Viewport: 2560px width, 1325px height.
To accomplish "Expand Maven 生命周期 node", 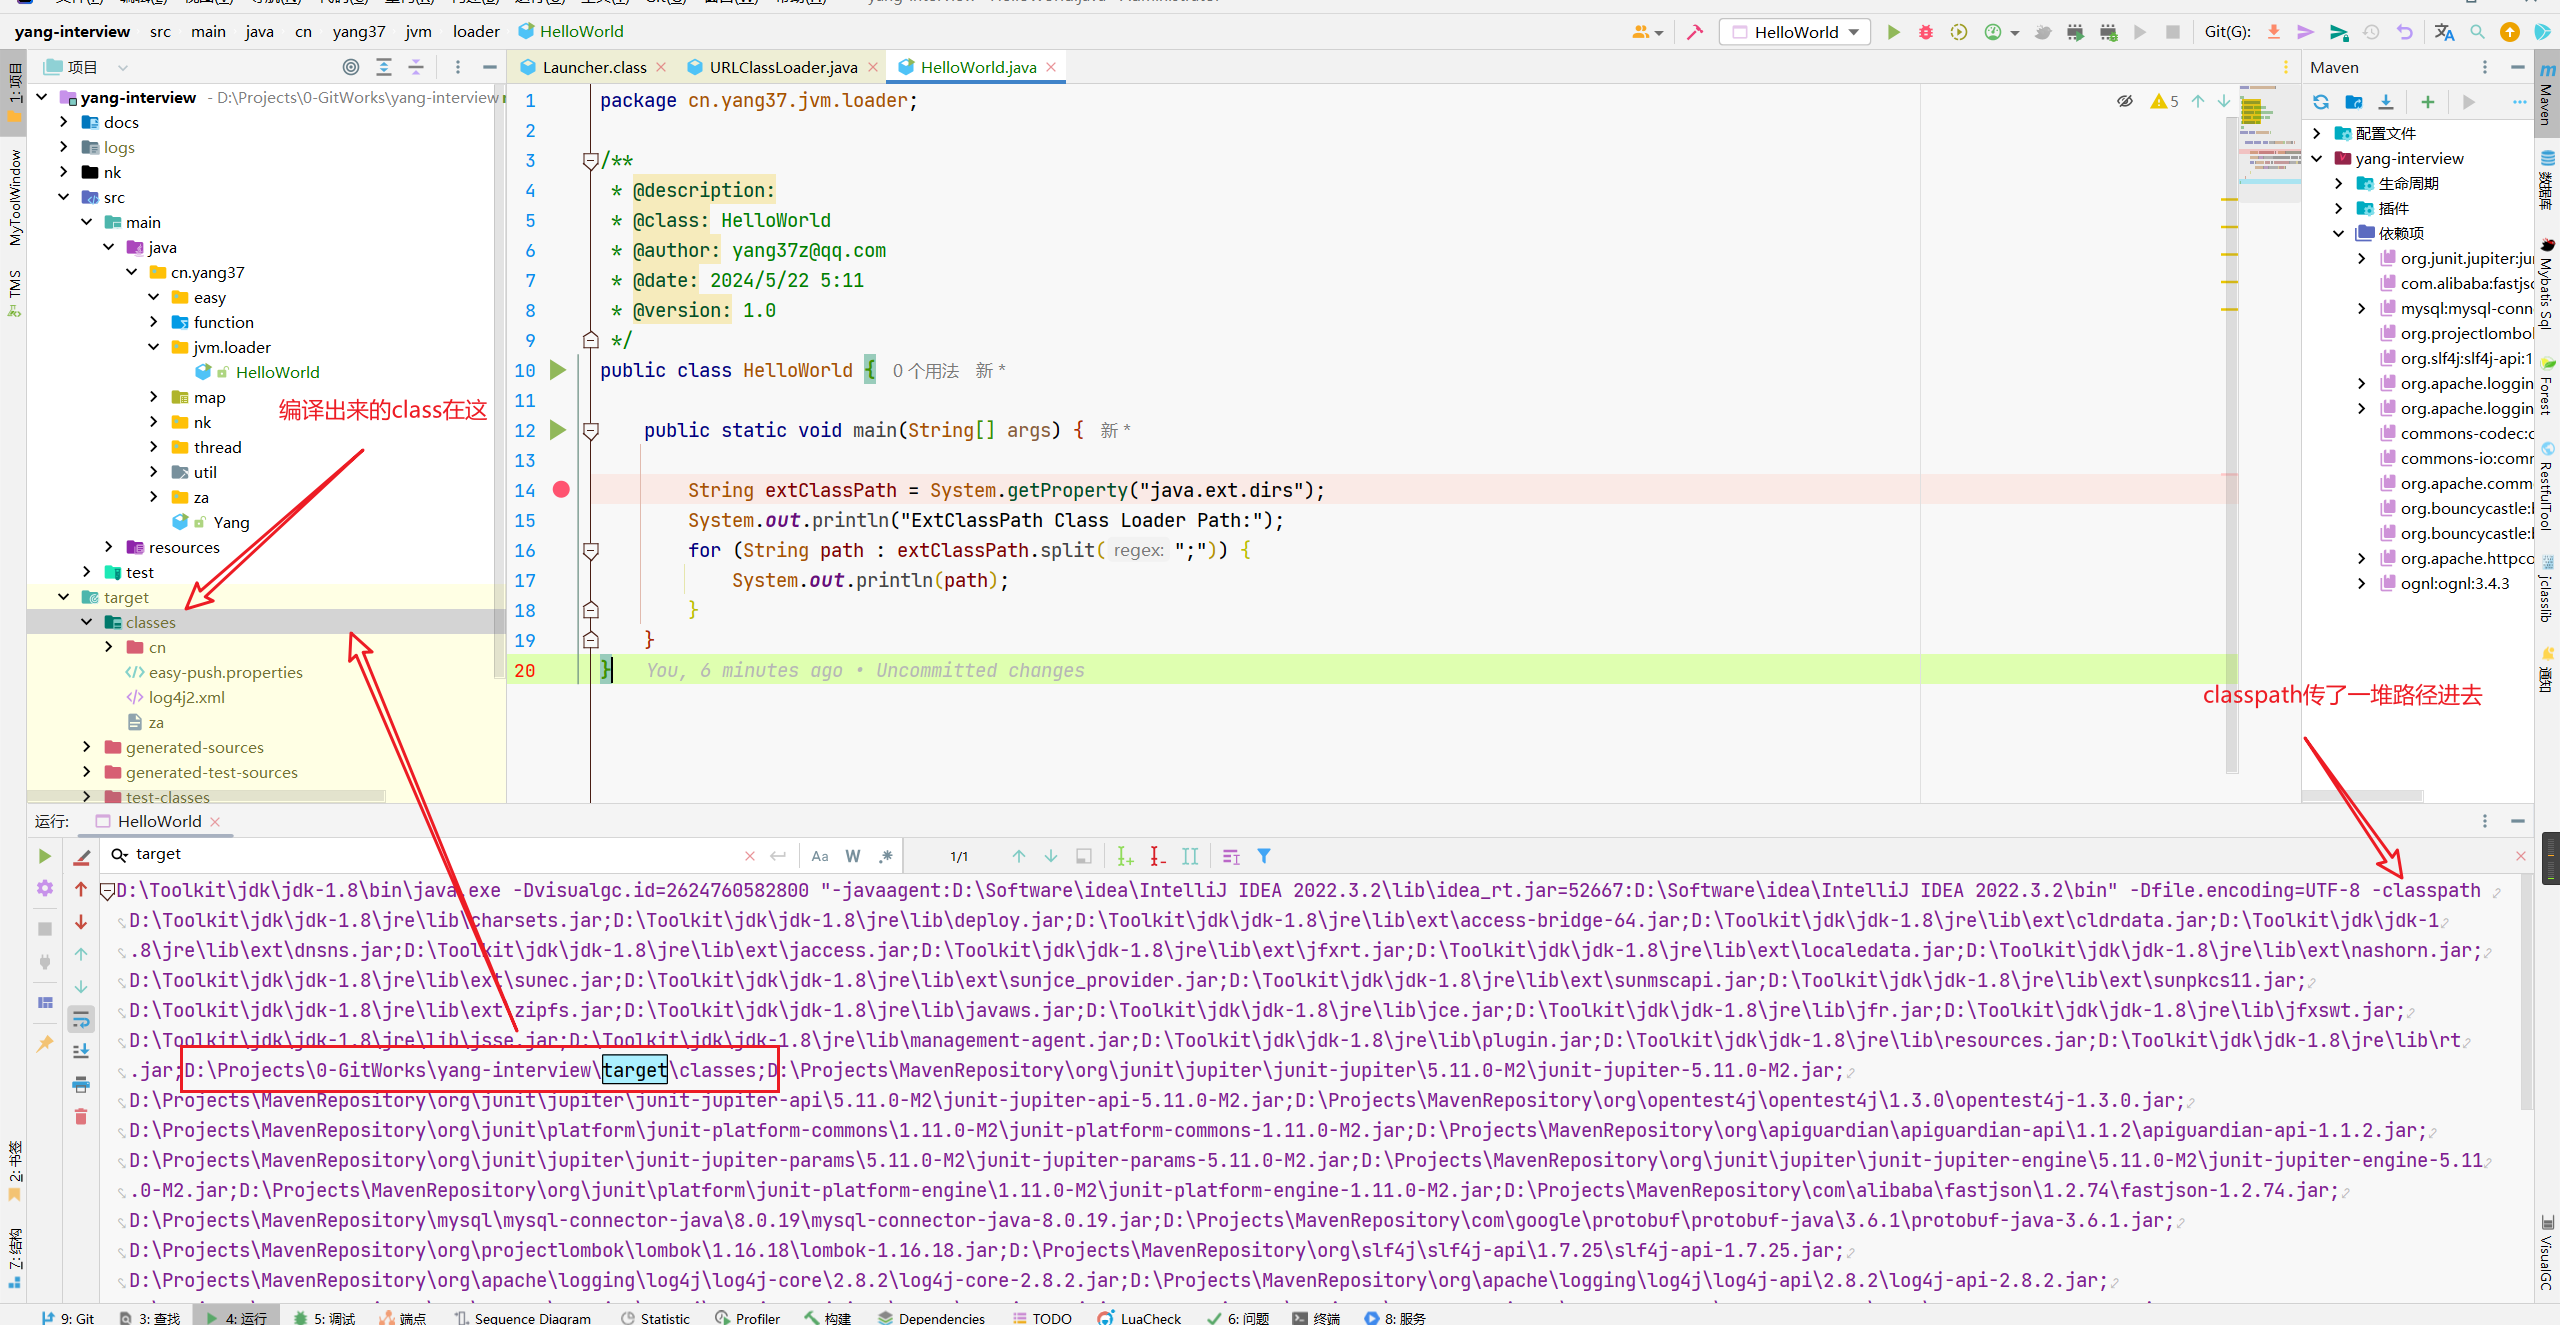I will 2339,183.
